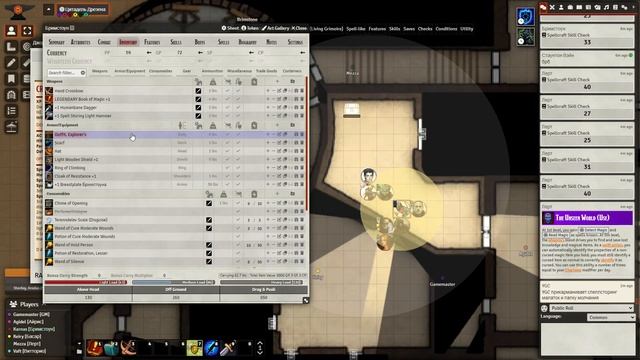Open the Compendium Packs sidebar tab

[x=615, y=7]
